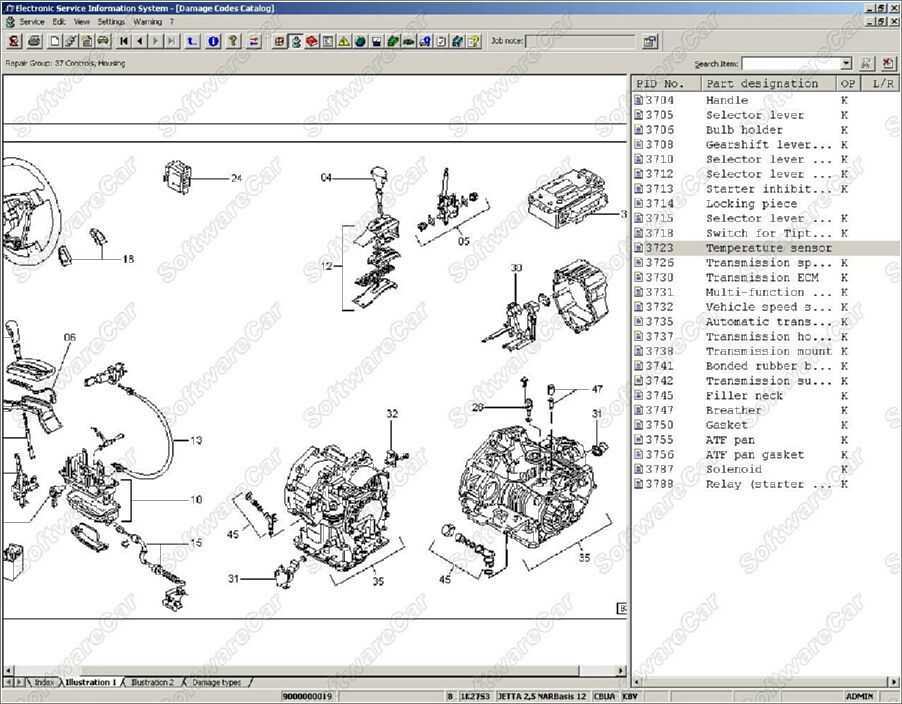Screen dimensions: 902x704
Task: Click the yellow warning triangle toolbar icon
Action: pos(343,41)
